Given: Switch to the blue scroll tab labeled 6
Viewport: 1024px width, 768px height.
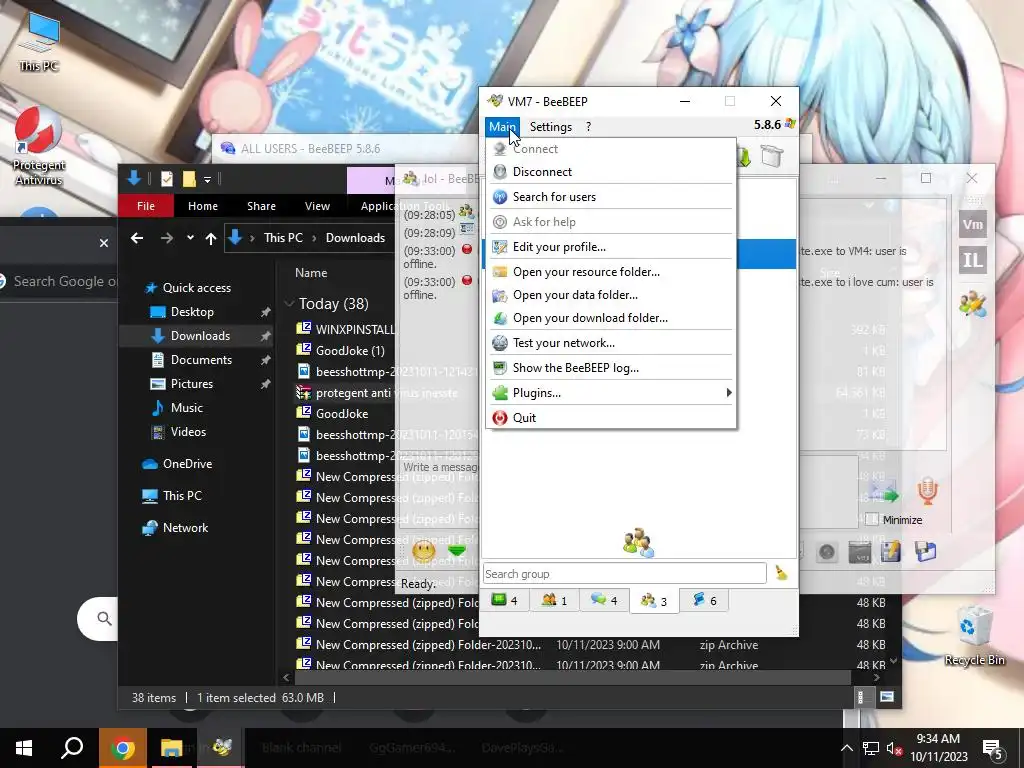Looking at the screenshot, I should click(x=704, y=600).
